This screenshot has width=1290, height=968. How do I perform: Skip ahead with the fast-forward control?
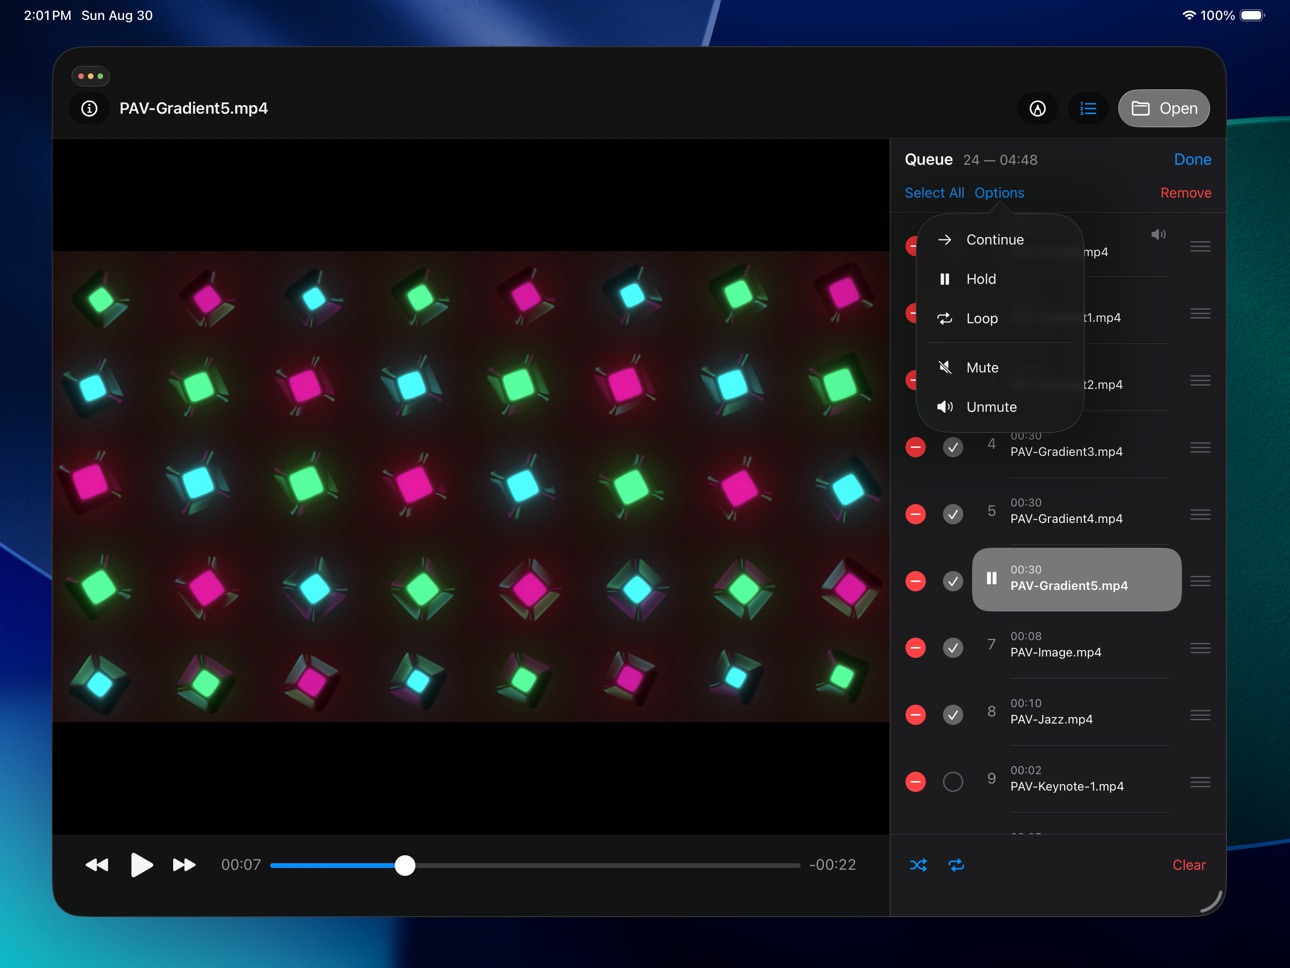point(184,865)
